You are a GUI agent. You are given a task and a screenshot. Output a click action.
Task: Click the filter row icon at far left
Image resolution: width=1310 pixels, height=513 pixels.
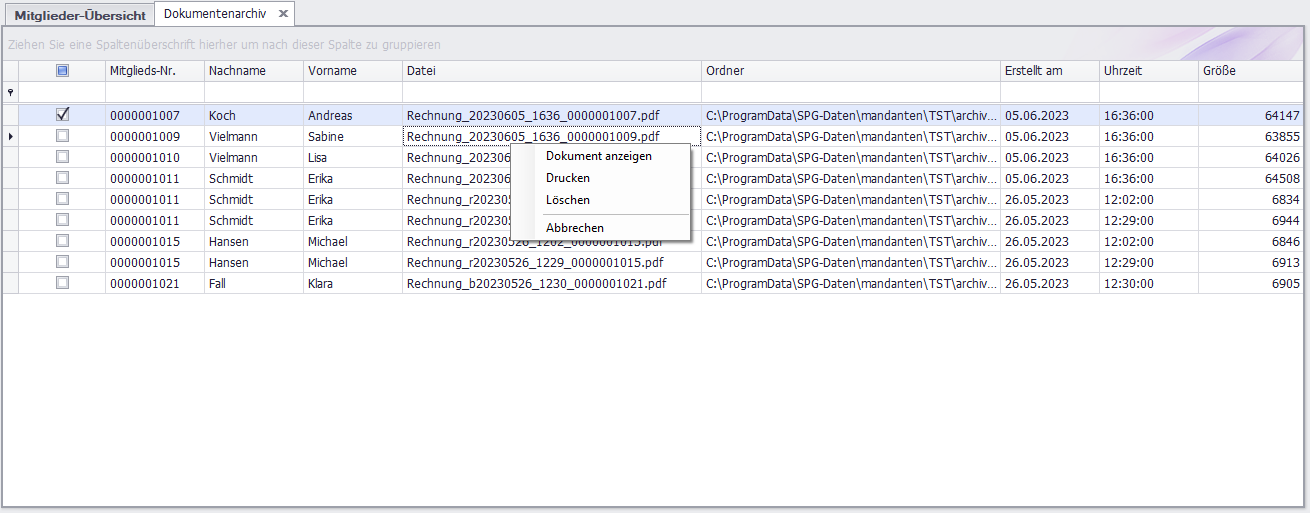[x=10, y=92]
